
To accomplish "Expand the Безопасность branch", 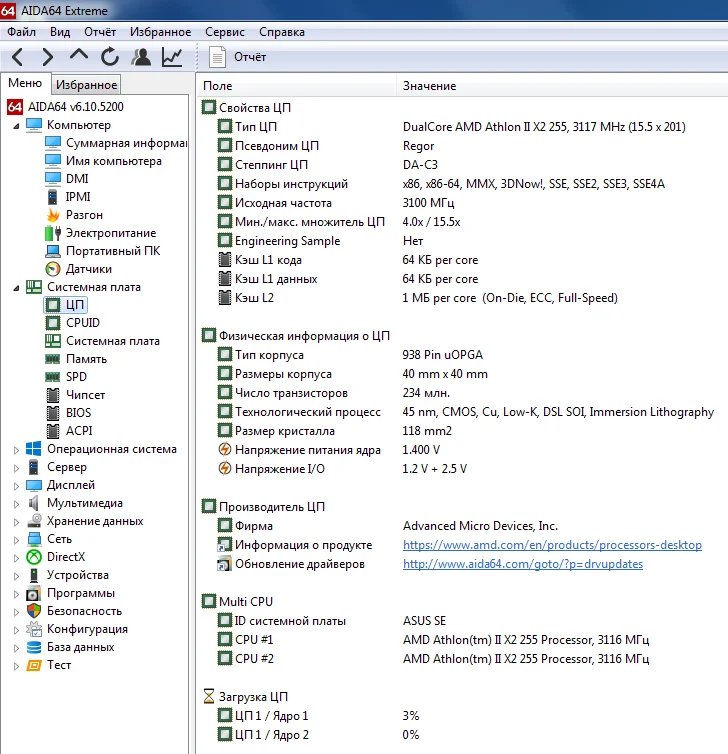I will coord(16,612).
